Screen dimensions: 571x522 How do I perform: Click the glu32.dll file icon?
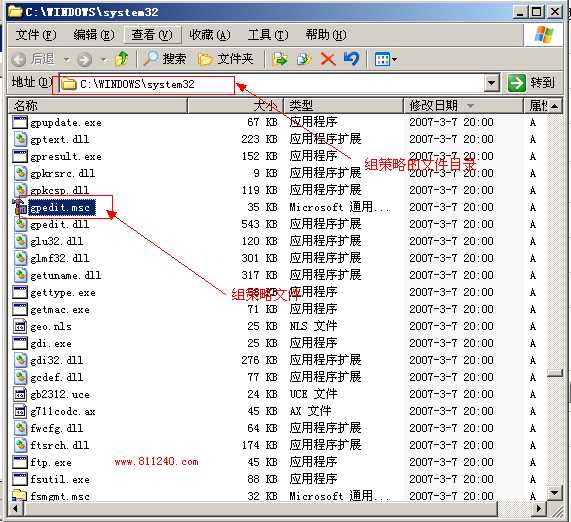[x=20, y=241]
